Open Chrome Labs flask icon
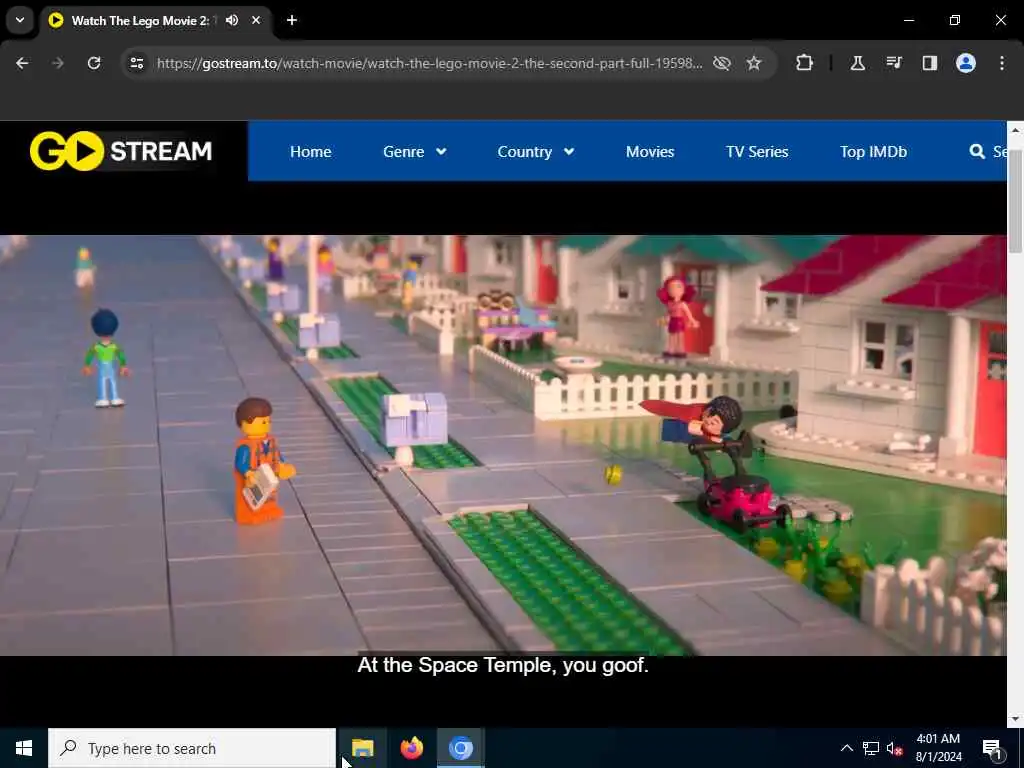Viewport: 1024px width, 768px height. [x=857, y=63]
